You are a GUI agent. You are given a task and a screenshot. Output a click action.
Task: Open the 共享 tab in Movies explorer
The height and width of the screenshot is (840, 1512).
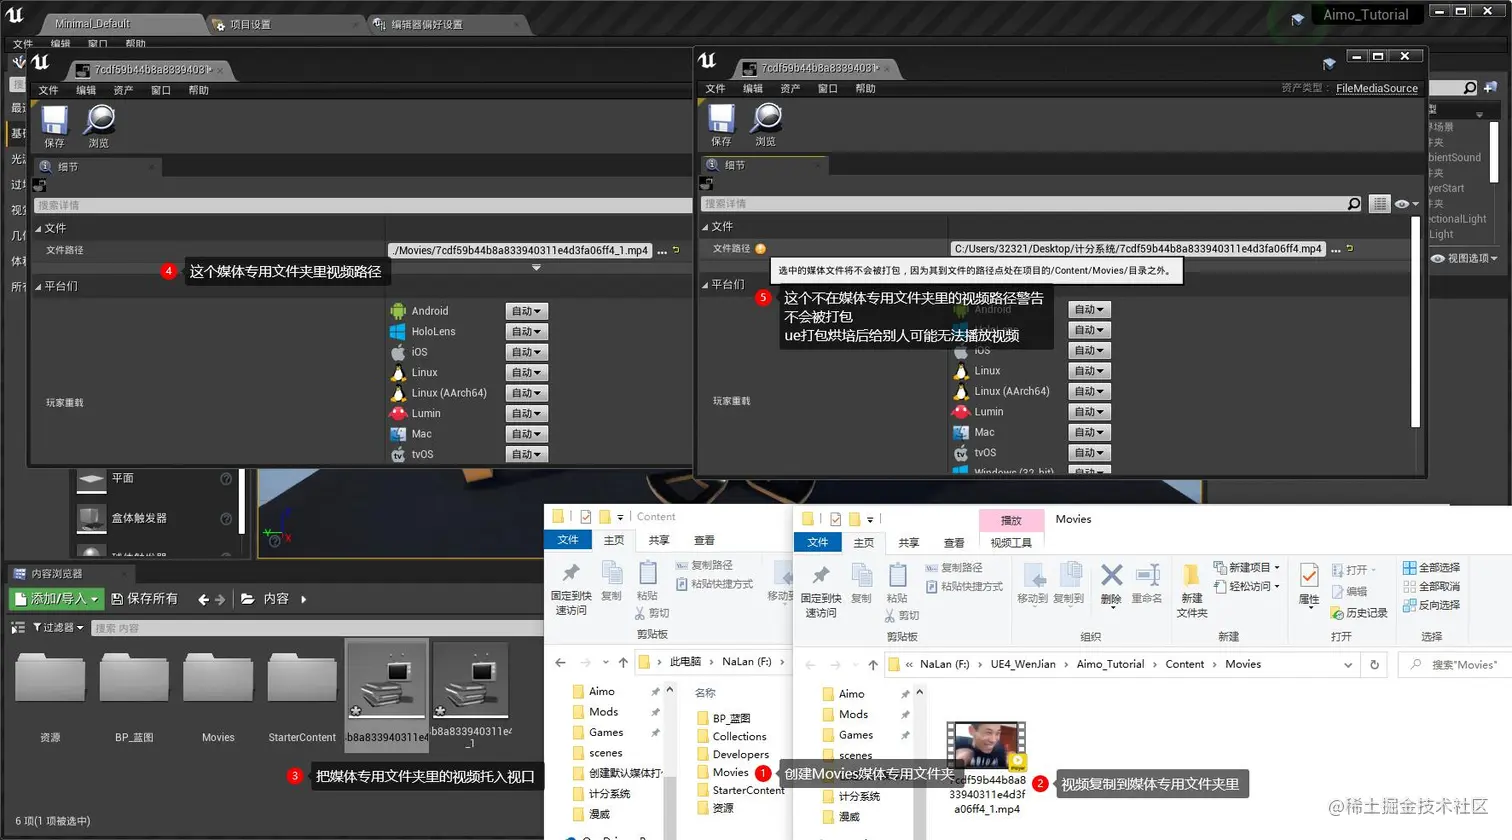point(909,543)
